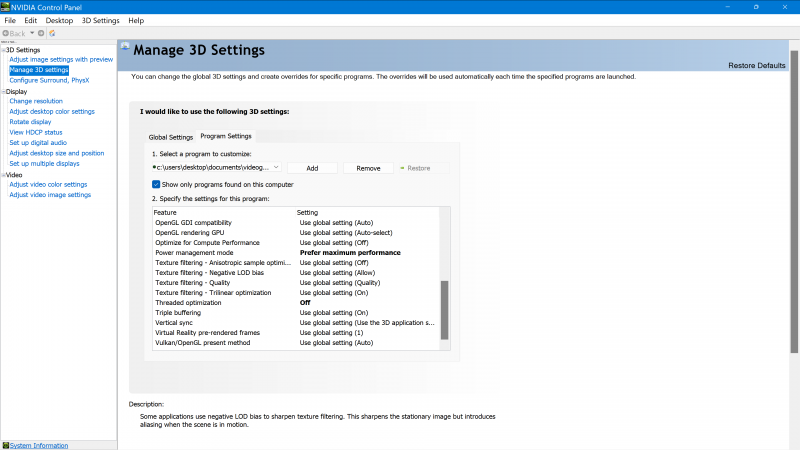
Task: Click Restore Defaults link
Action: coord(757,65)
